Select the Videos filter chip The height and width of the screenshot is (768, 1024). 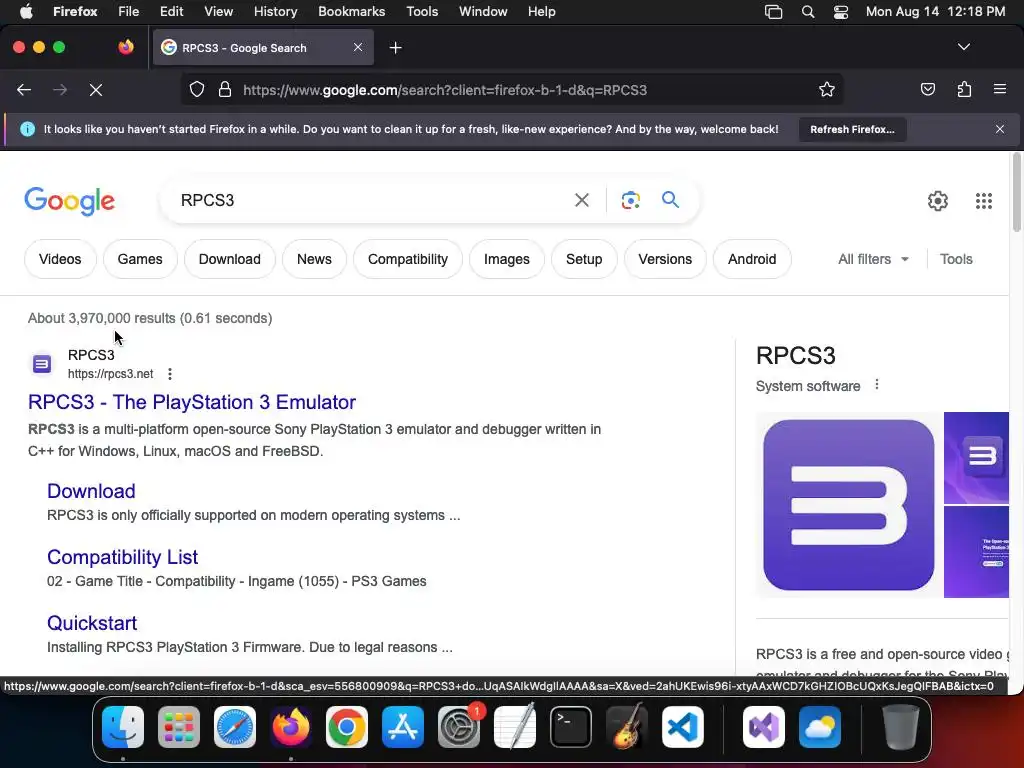pyautogui.click(x=60, y=259)
